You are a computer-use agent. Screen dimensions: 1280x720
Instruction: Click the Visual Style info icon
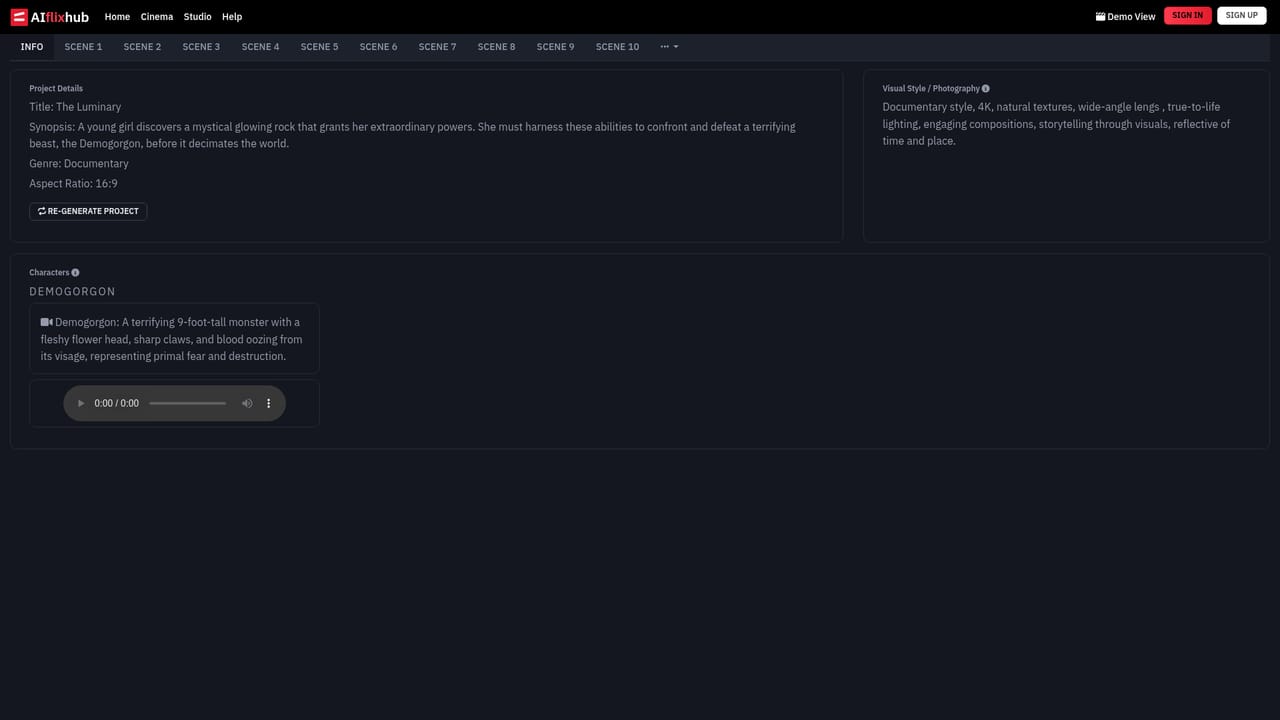pos(986,89)
